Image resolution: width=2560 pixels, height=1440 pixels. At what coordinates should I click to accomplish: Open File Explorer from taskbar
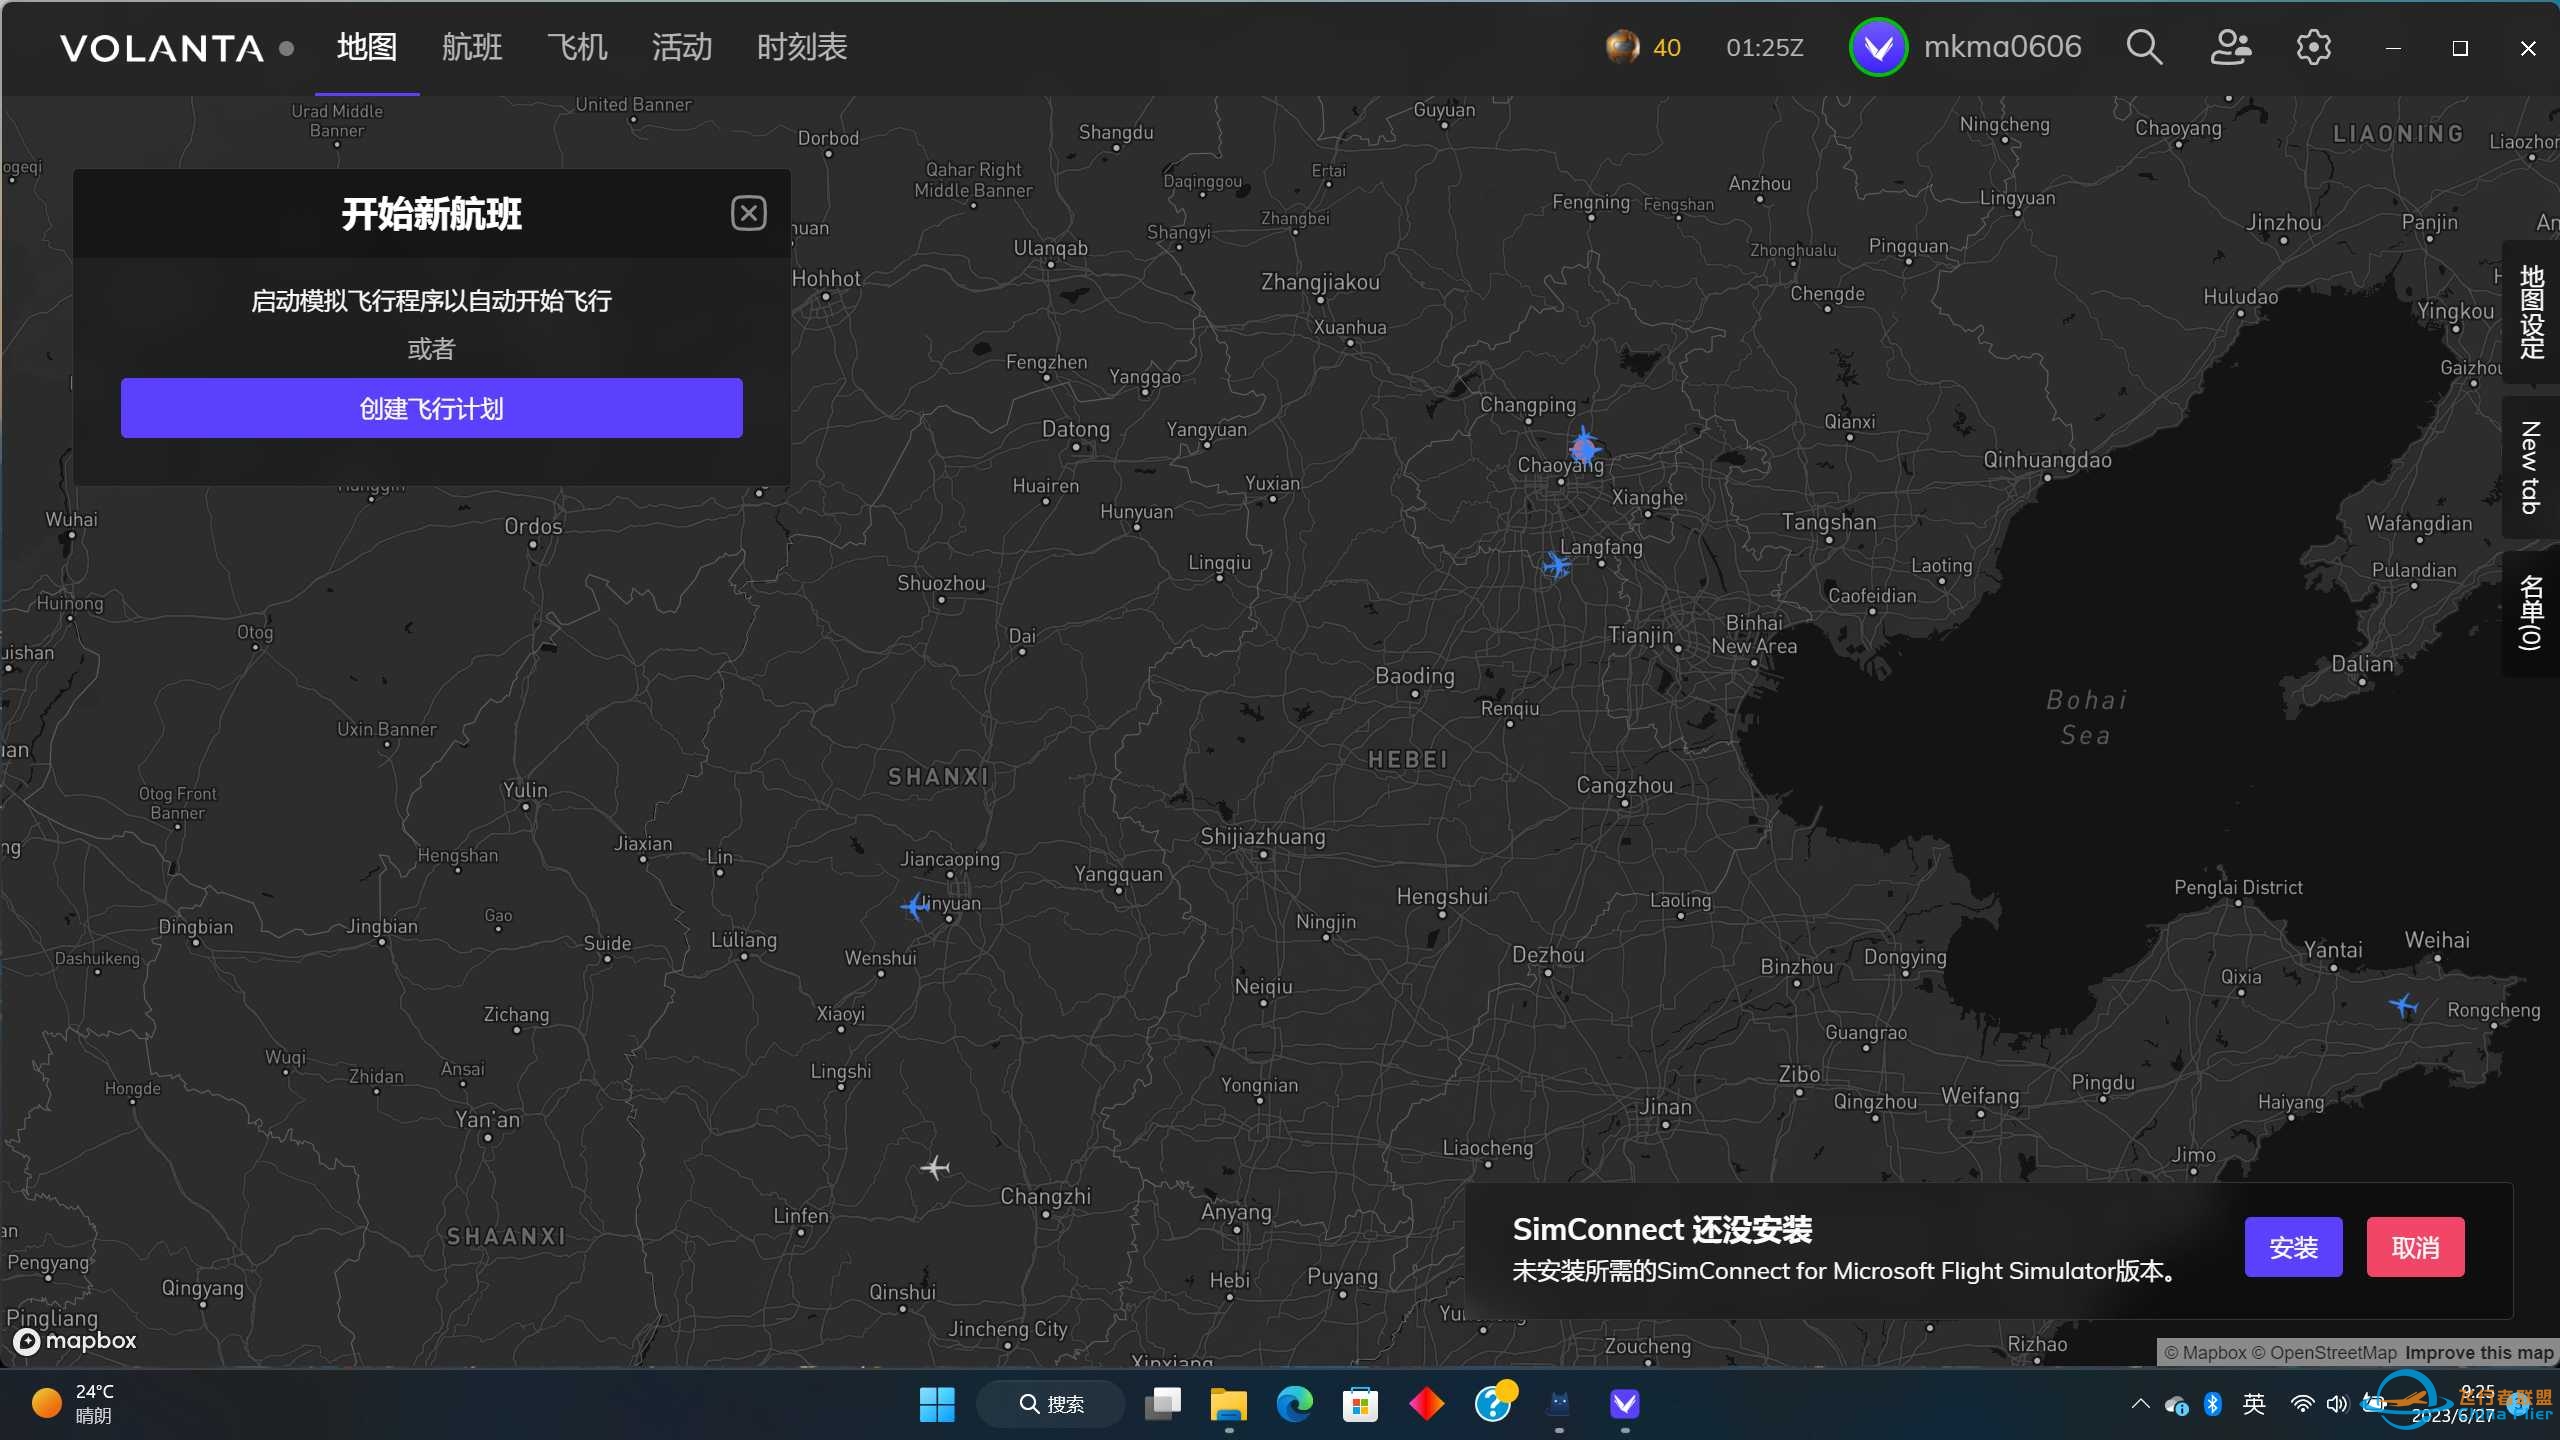click(x=1228, y=1404)
